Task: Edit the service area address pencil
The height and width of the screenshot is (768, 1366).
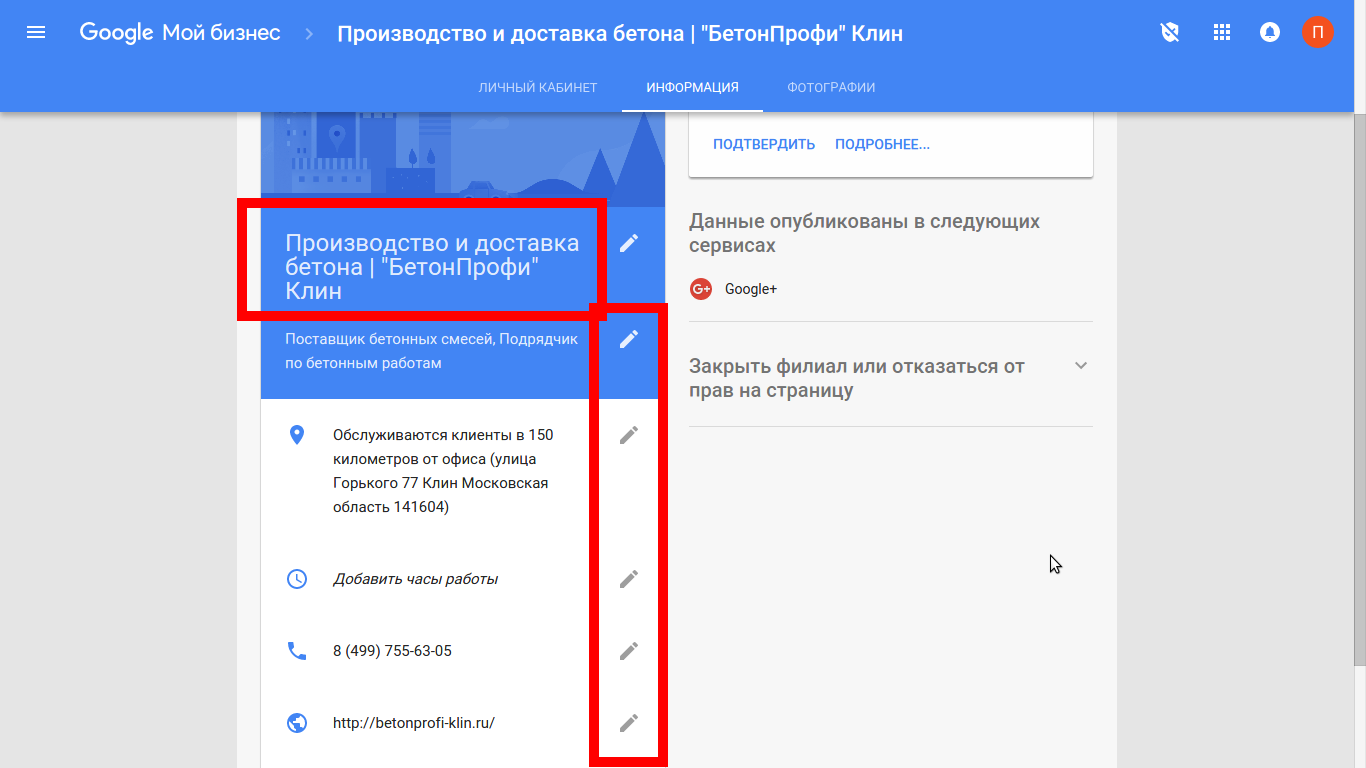Action: coord(628,435)
